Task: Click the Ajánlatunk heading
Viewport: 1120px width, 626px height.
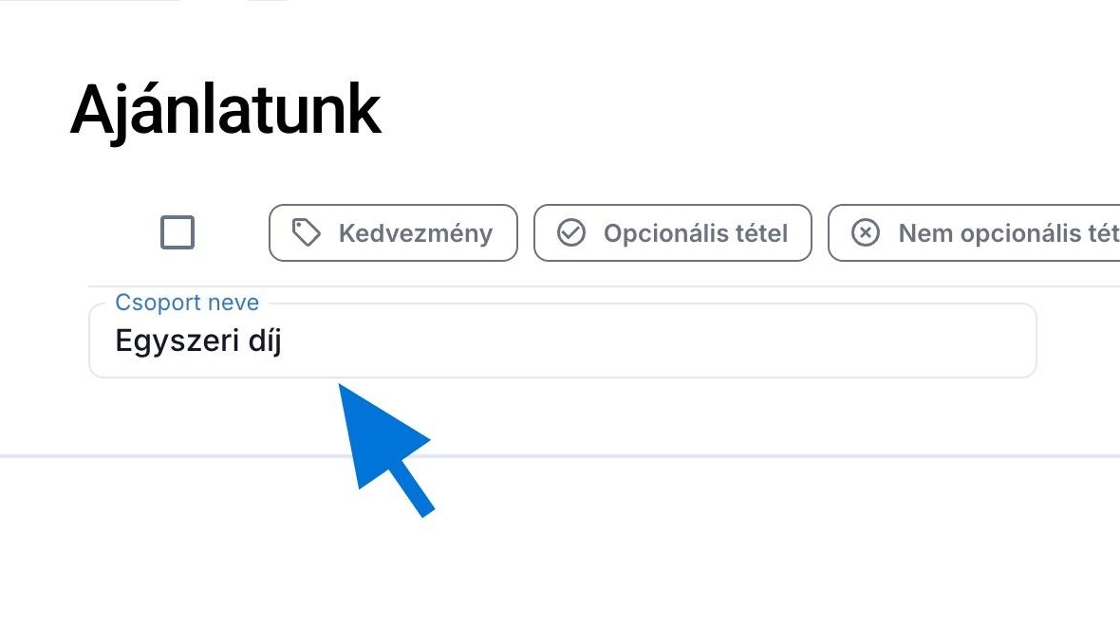Action: (x=225, y=110)
